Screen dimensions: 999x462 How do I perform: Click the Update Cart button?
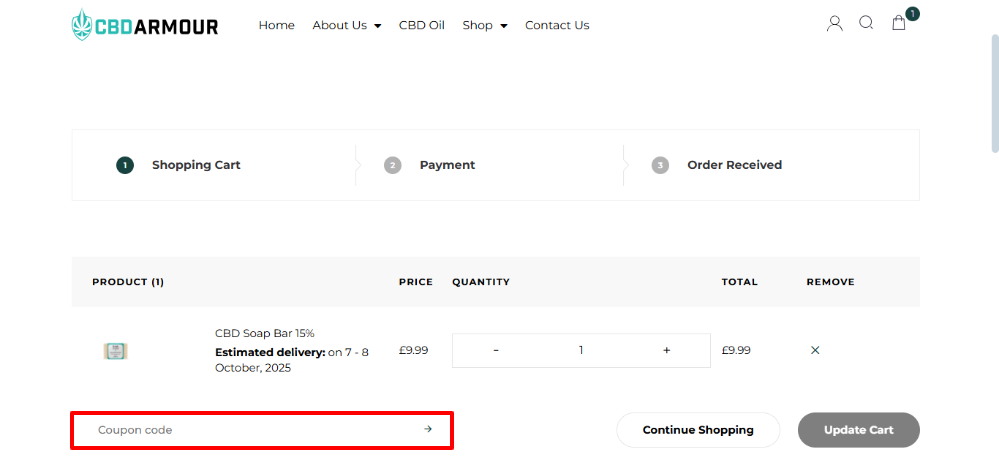tap(859, 430)
